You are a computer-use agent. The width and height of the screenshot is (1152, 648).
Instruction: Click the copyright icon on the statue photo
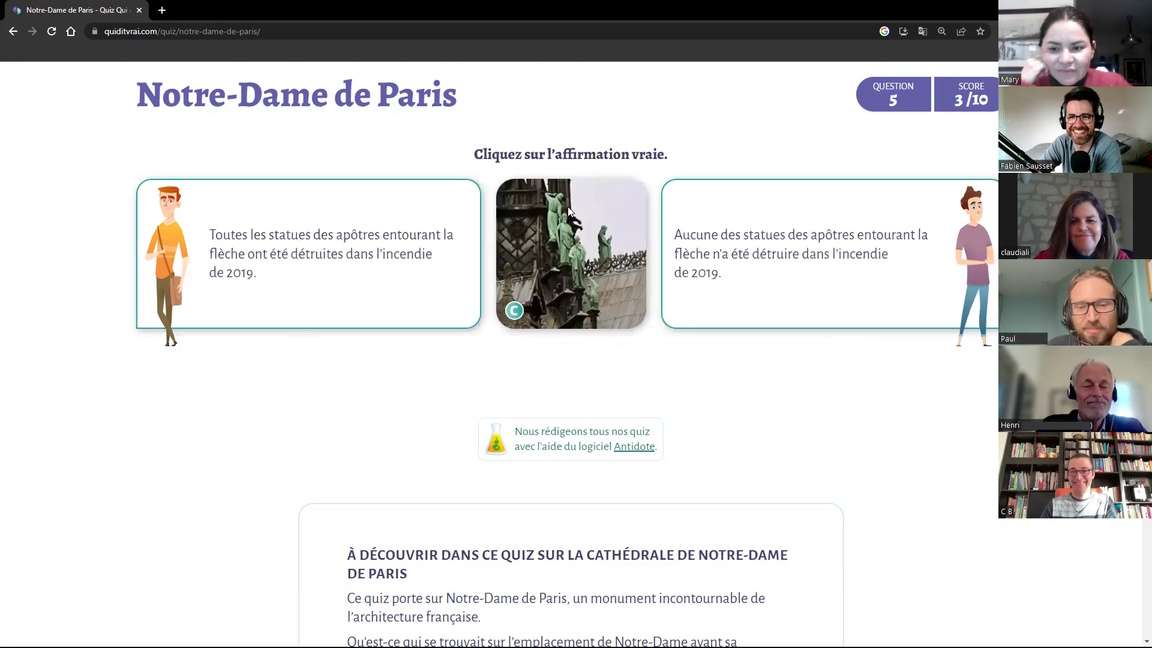click(514, 311)
